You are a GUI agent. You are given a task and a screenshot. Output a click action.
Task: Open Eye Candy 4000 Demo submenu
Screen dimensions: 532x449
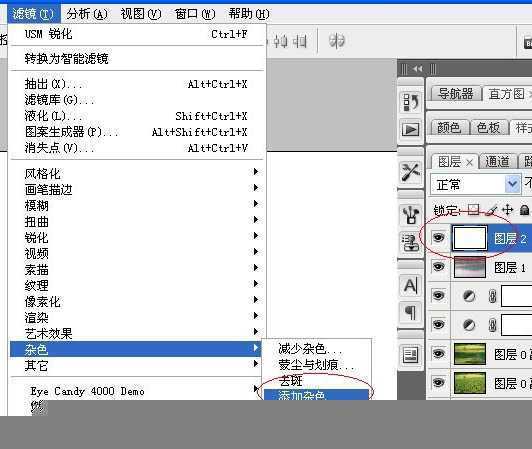point(136,391)
